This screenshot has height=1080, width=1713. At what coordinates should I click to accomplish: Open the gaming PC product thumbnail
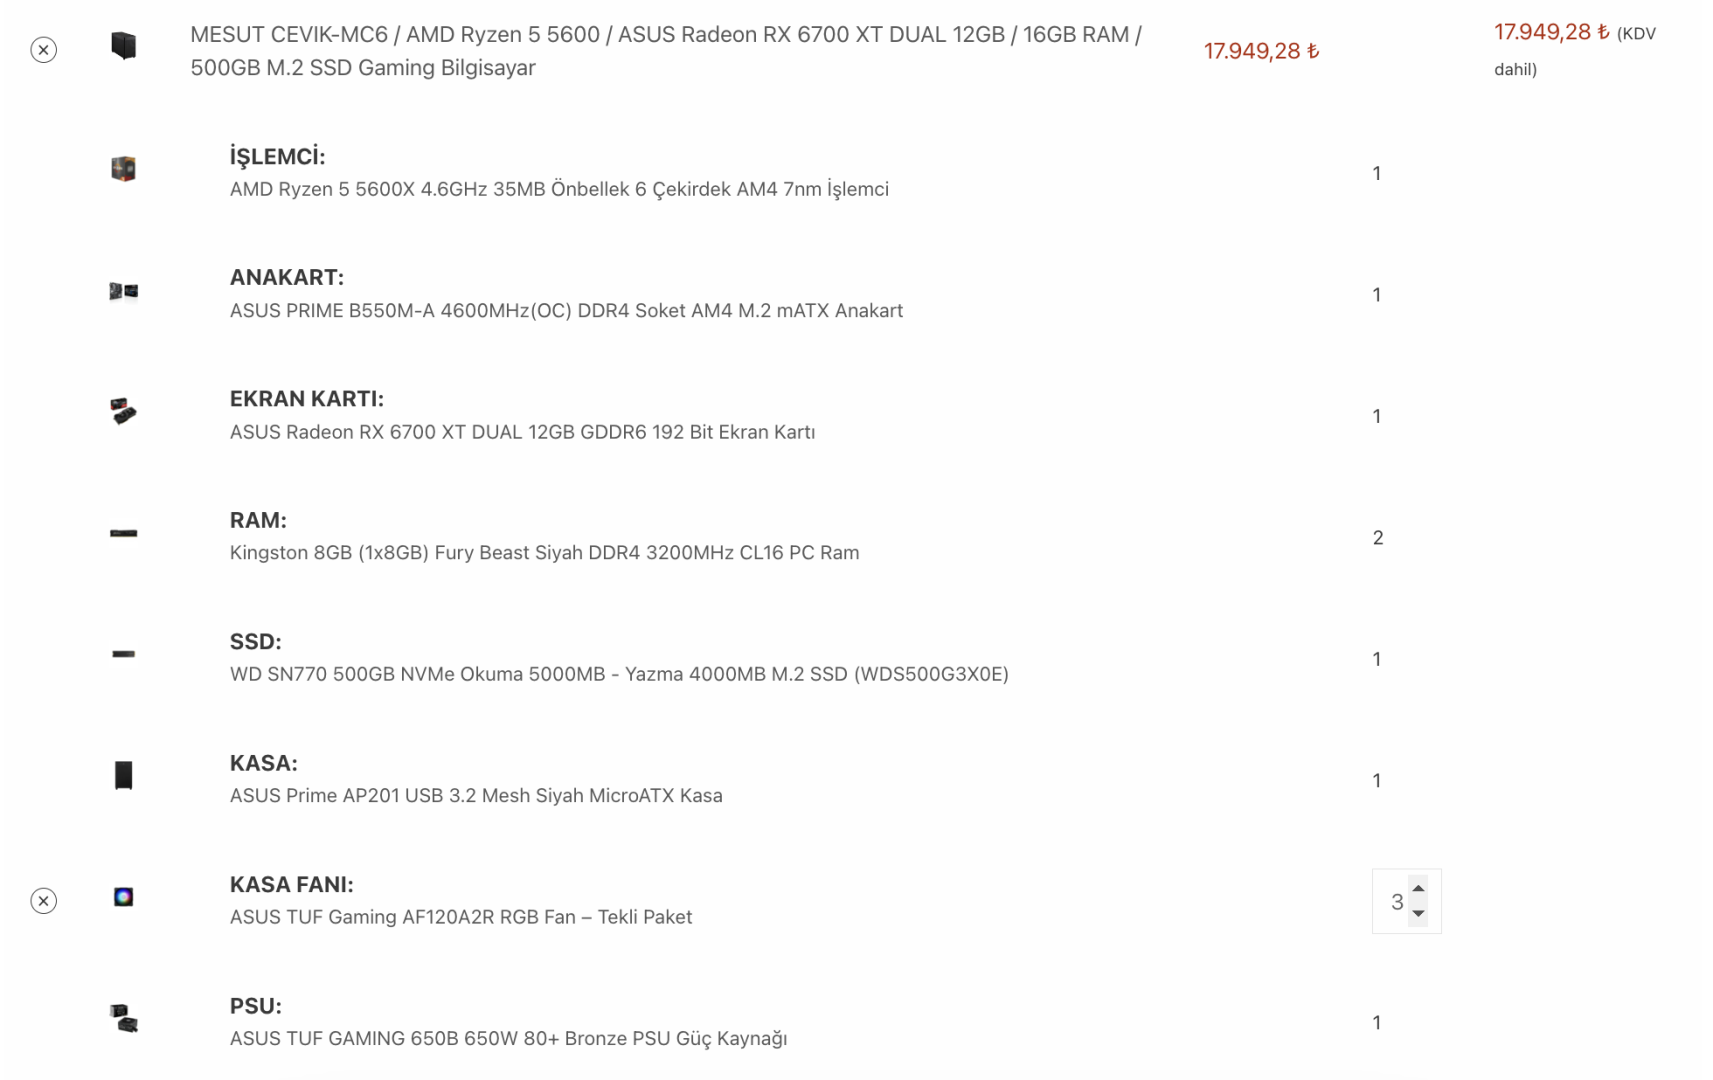click(x=123, y=46)
